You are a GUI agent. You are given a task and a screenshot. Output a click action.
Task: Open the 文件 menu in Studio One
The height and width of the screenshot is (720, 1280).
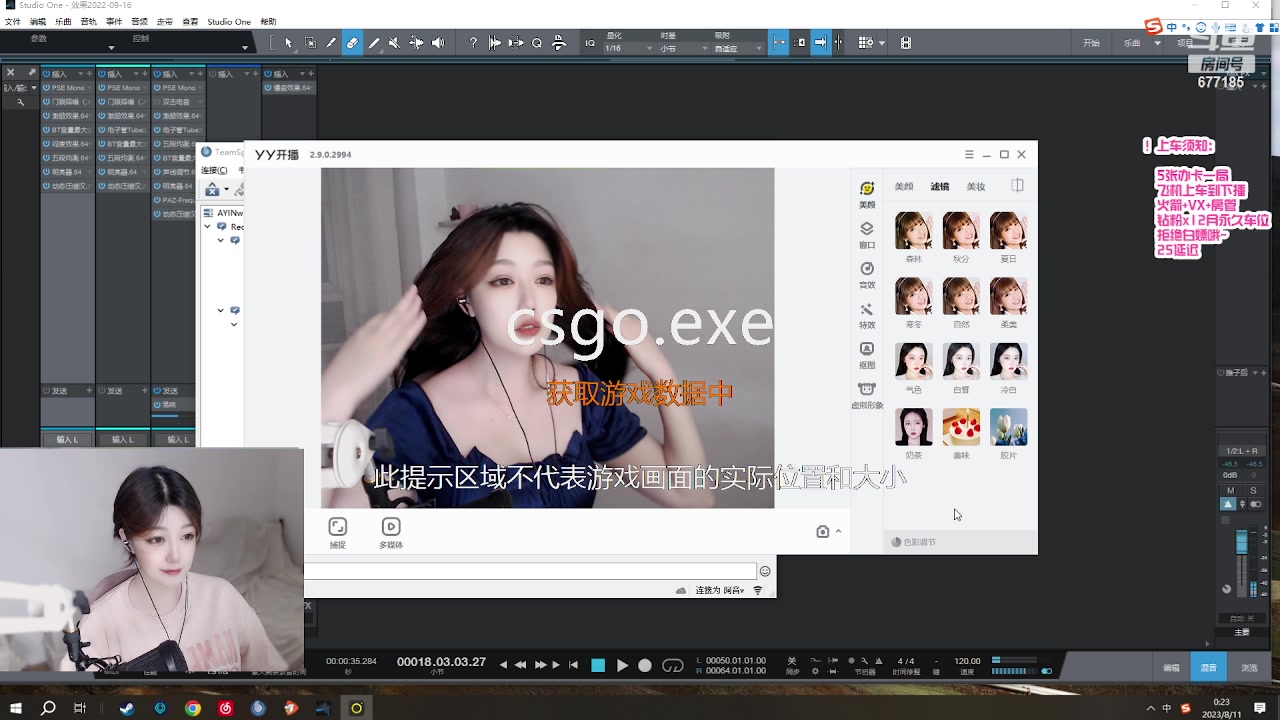coord(12,21)
